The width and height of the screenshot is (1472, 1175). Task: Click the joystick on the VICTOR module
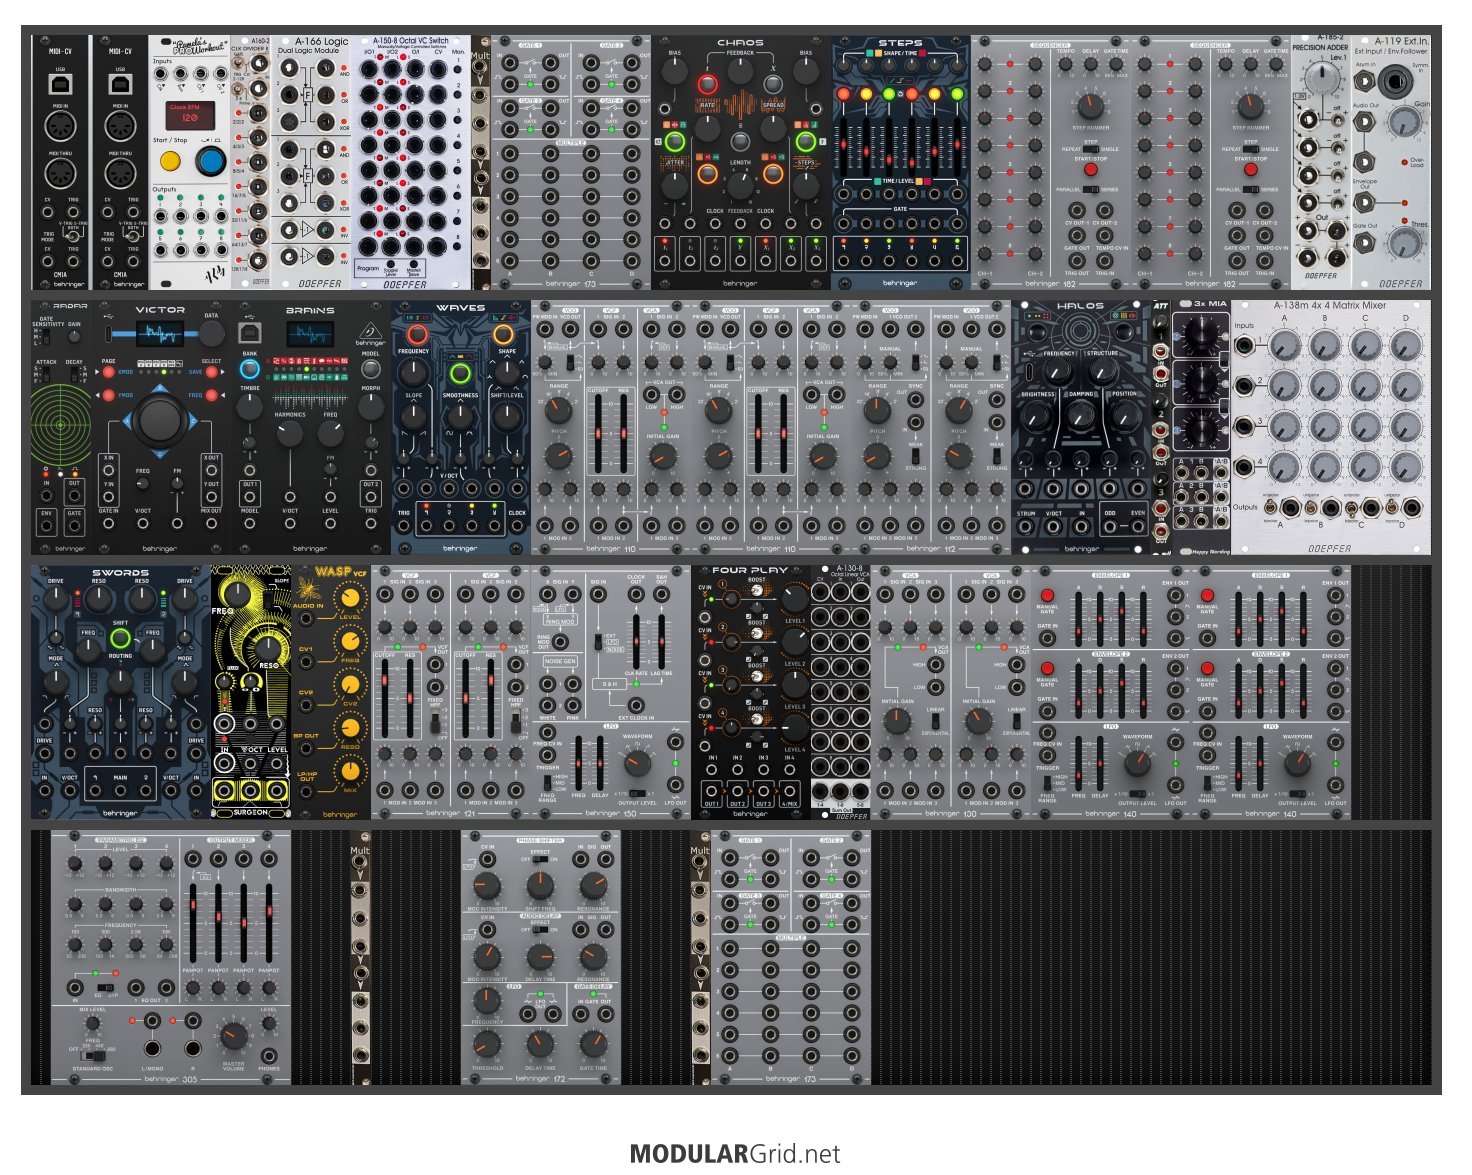click(160, 420)
